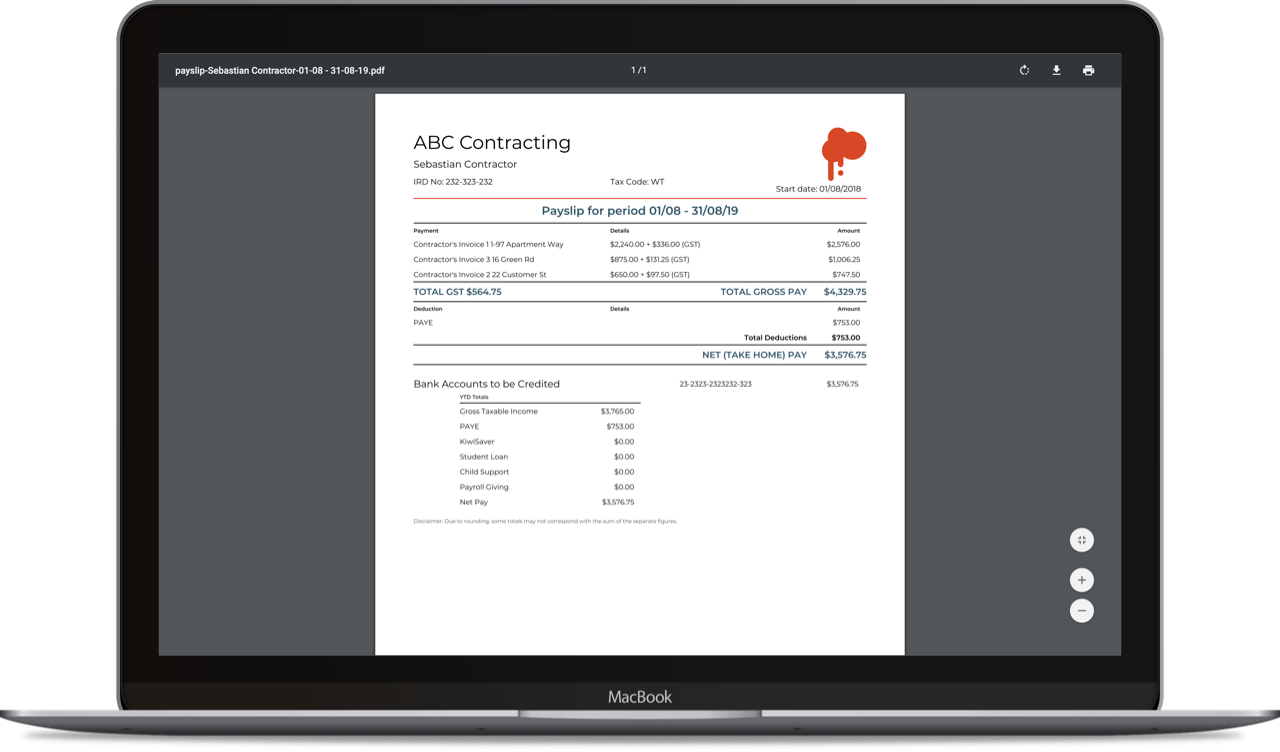The width and height of the screenshot is (1280, 752).
Task: Click the amount $2,576.00
Action: [843, 244]
